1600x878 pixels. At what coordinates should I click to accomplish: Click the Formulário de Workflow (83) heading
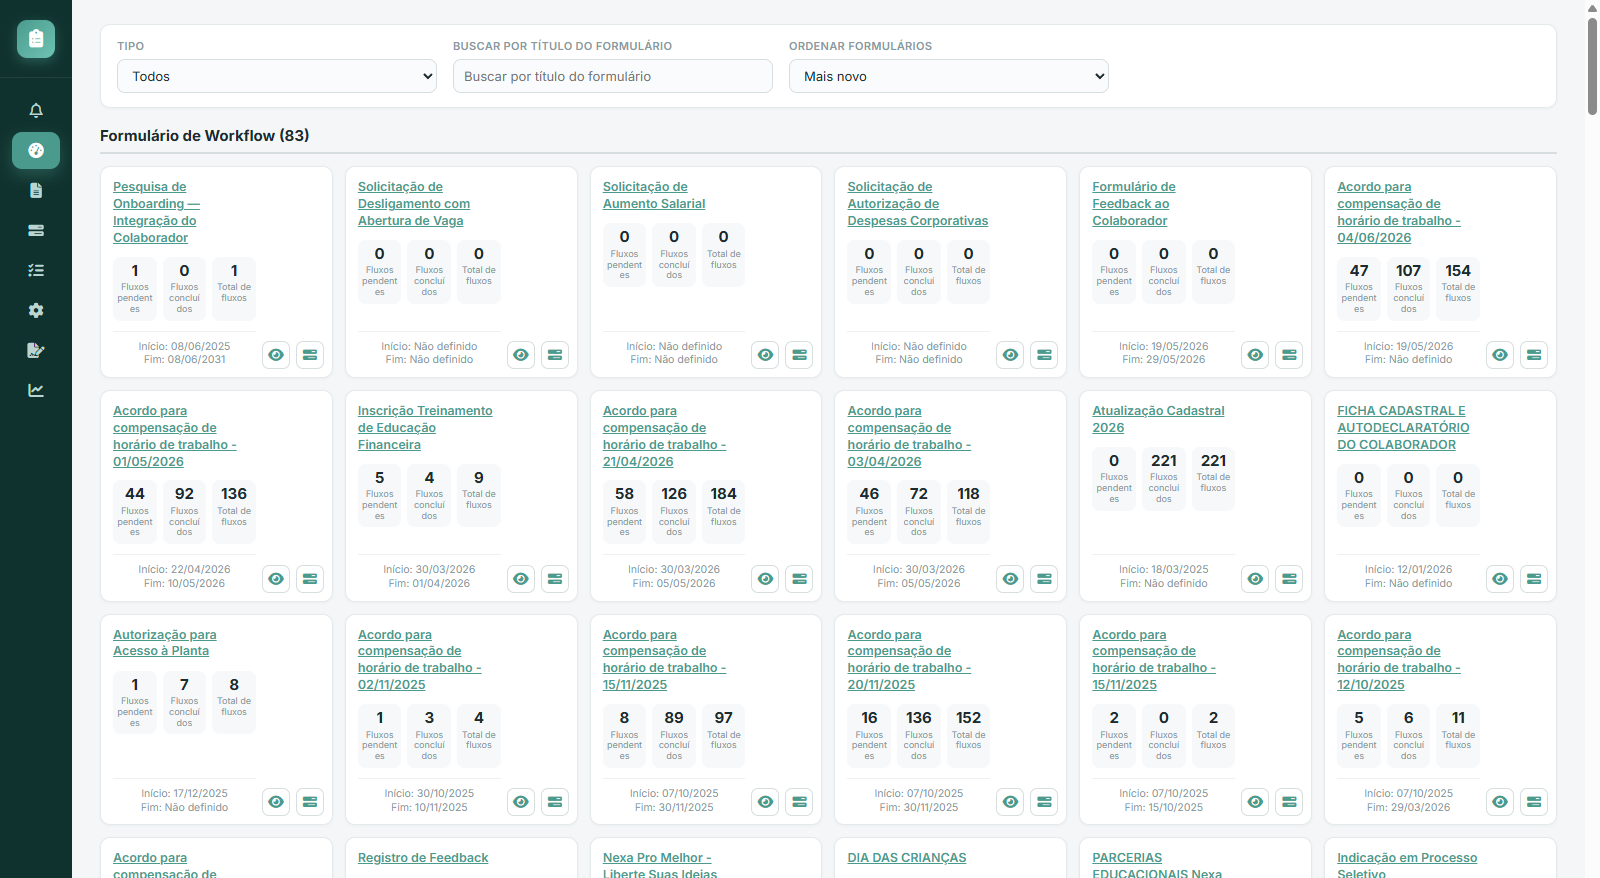[204, 136]
